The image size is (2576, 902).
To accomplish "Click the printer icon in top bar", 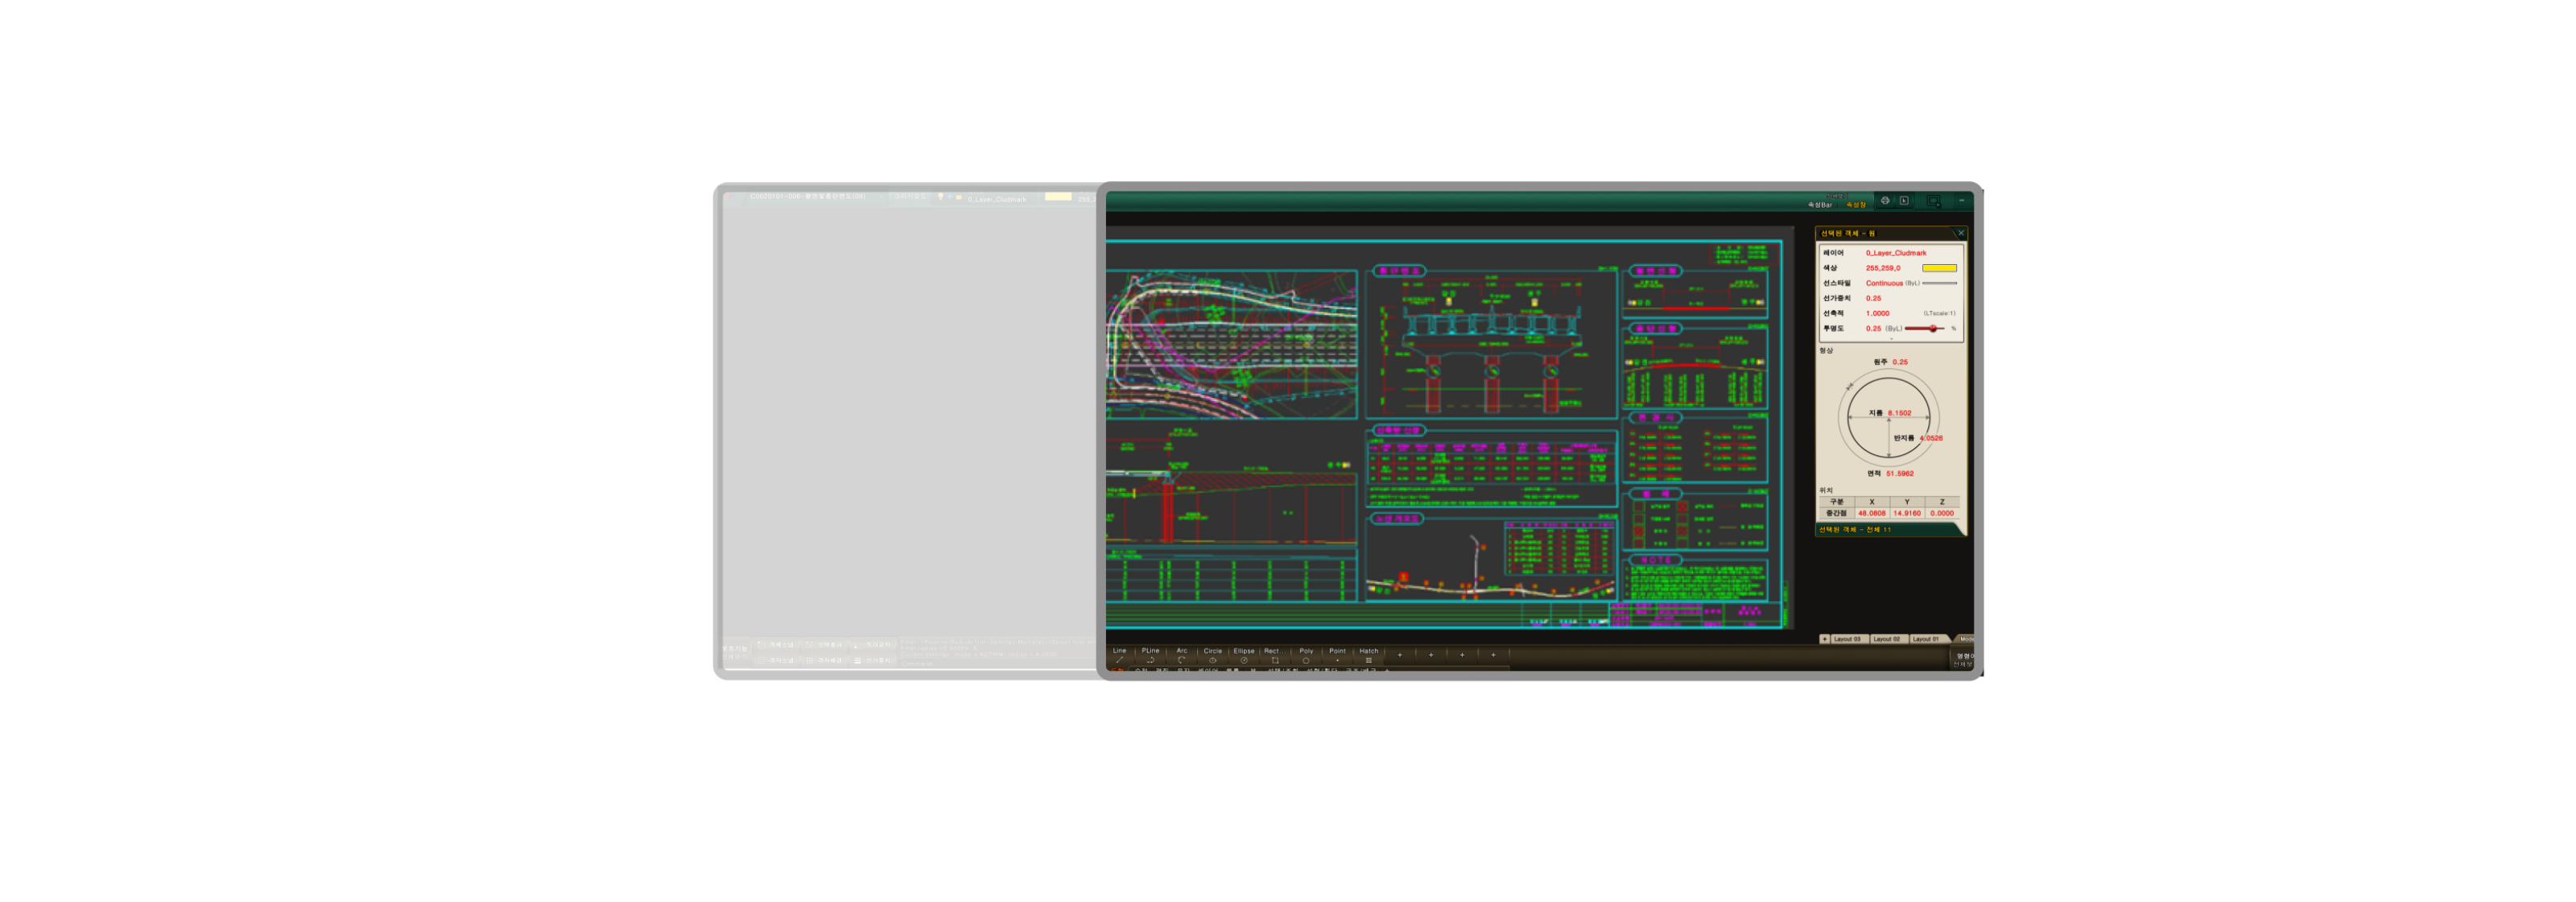I will (1885, 201).
